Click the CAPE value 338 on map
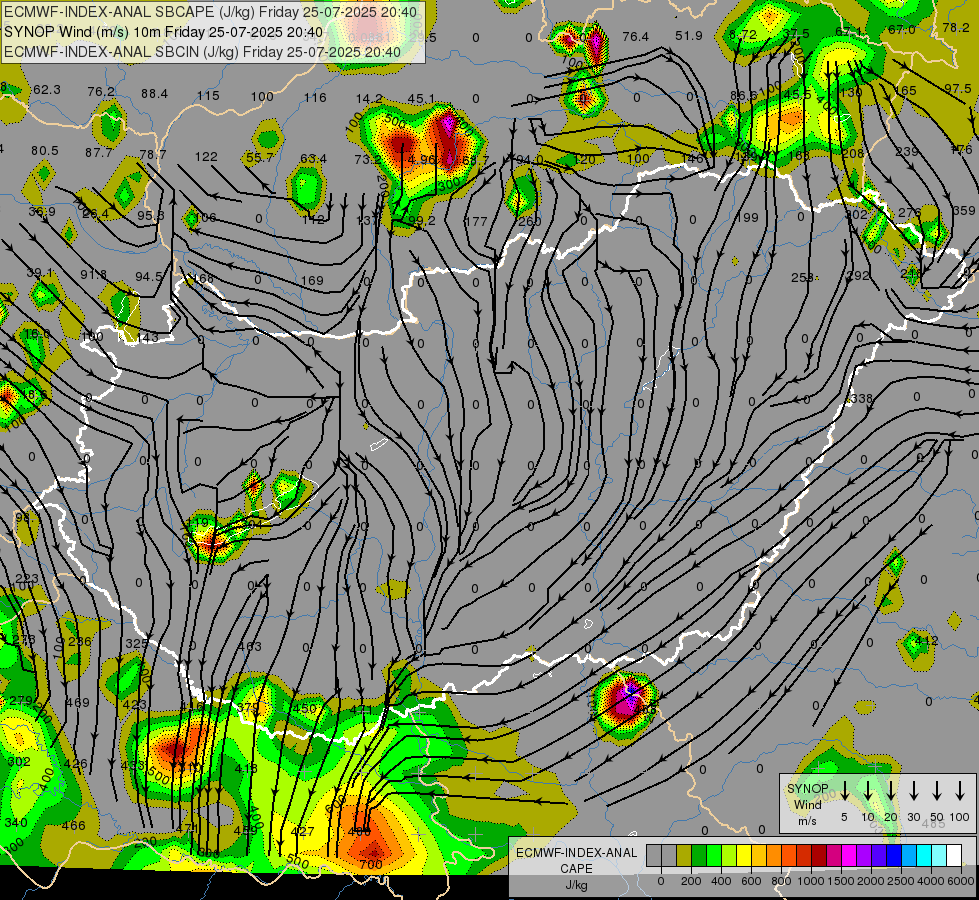The width and height of the screenshot is (979, 900). 862,398
